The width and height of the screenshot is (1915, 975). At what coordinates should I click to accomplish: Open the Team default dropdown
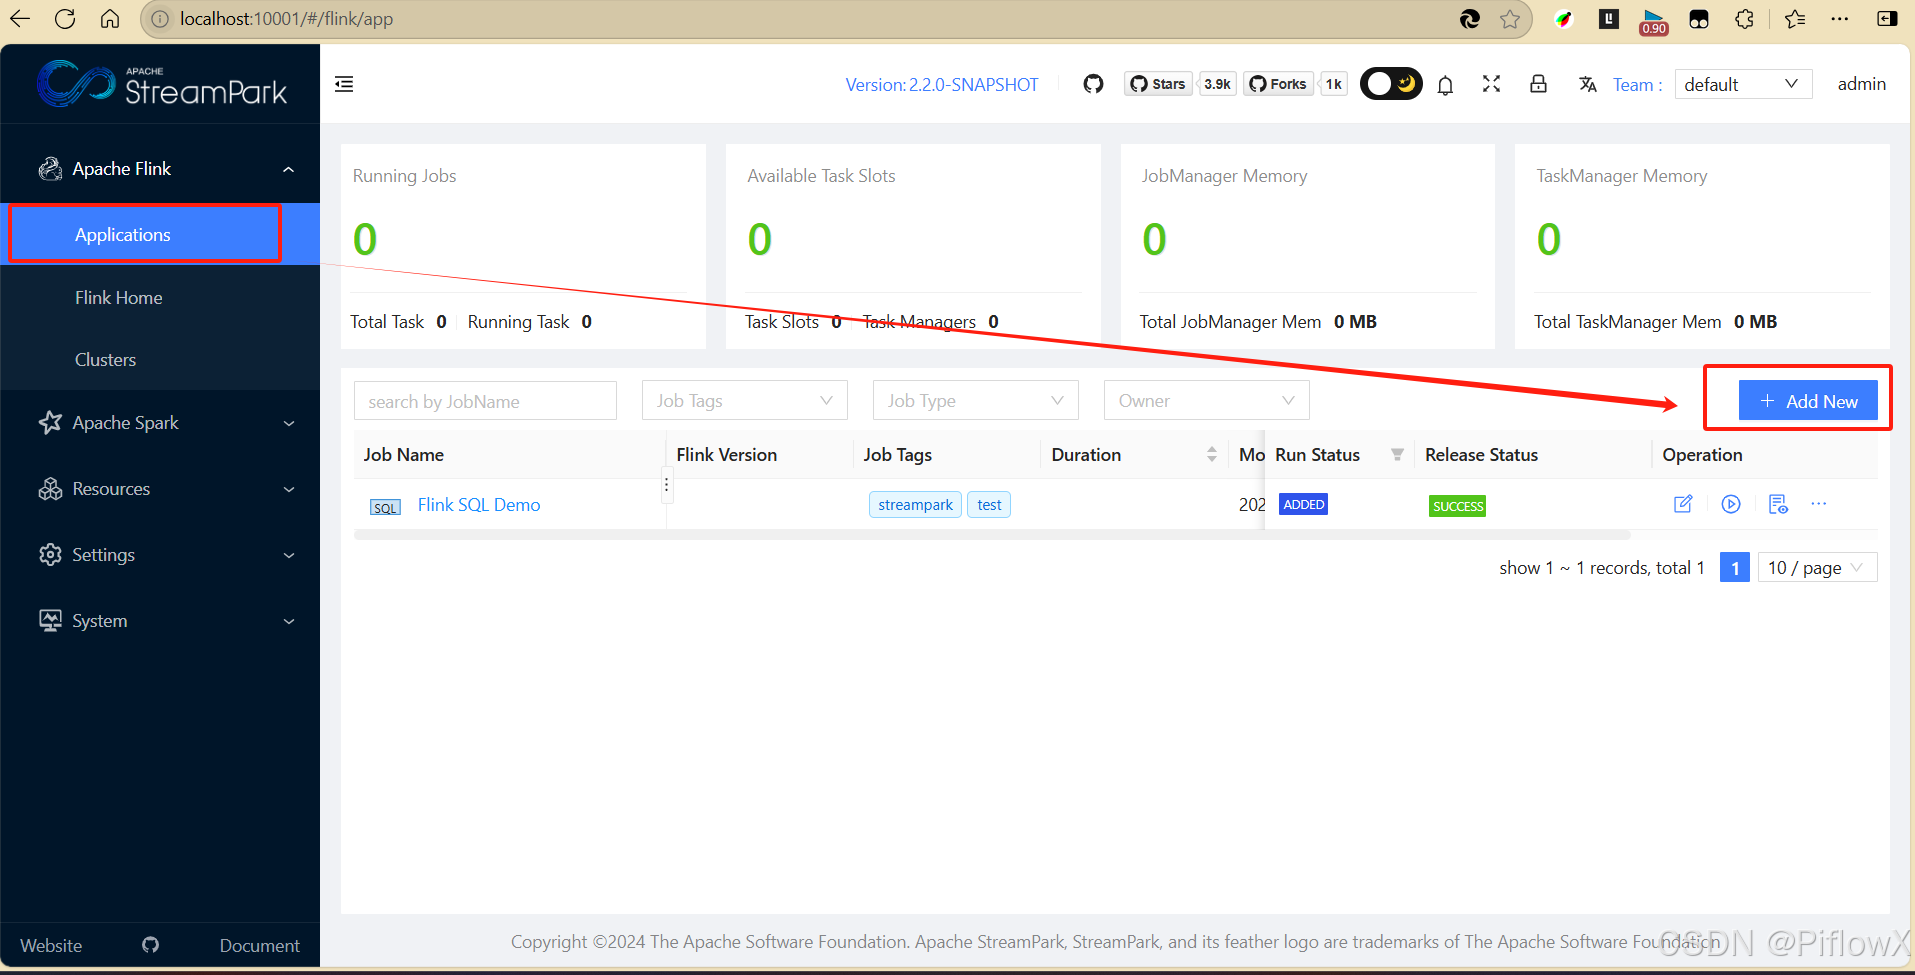pos(1743,84)
